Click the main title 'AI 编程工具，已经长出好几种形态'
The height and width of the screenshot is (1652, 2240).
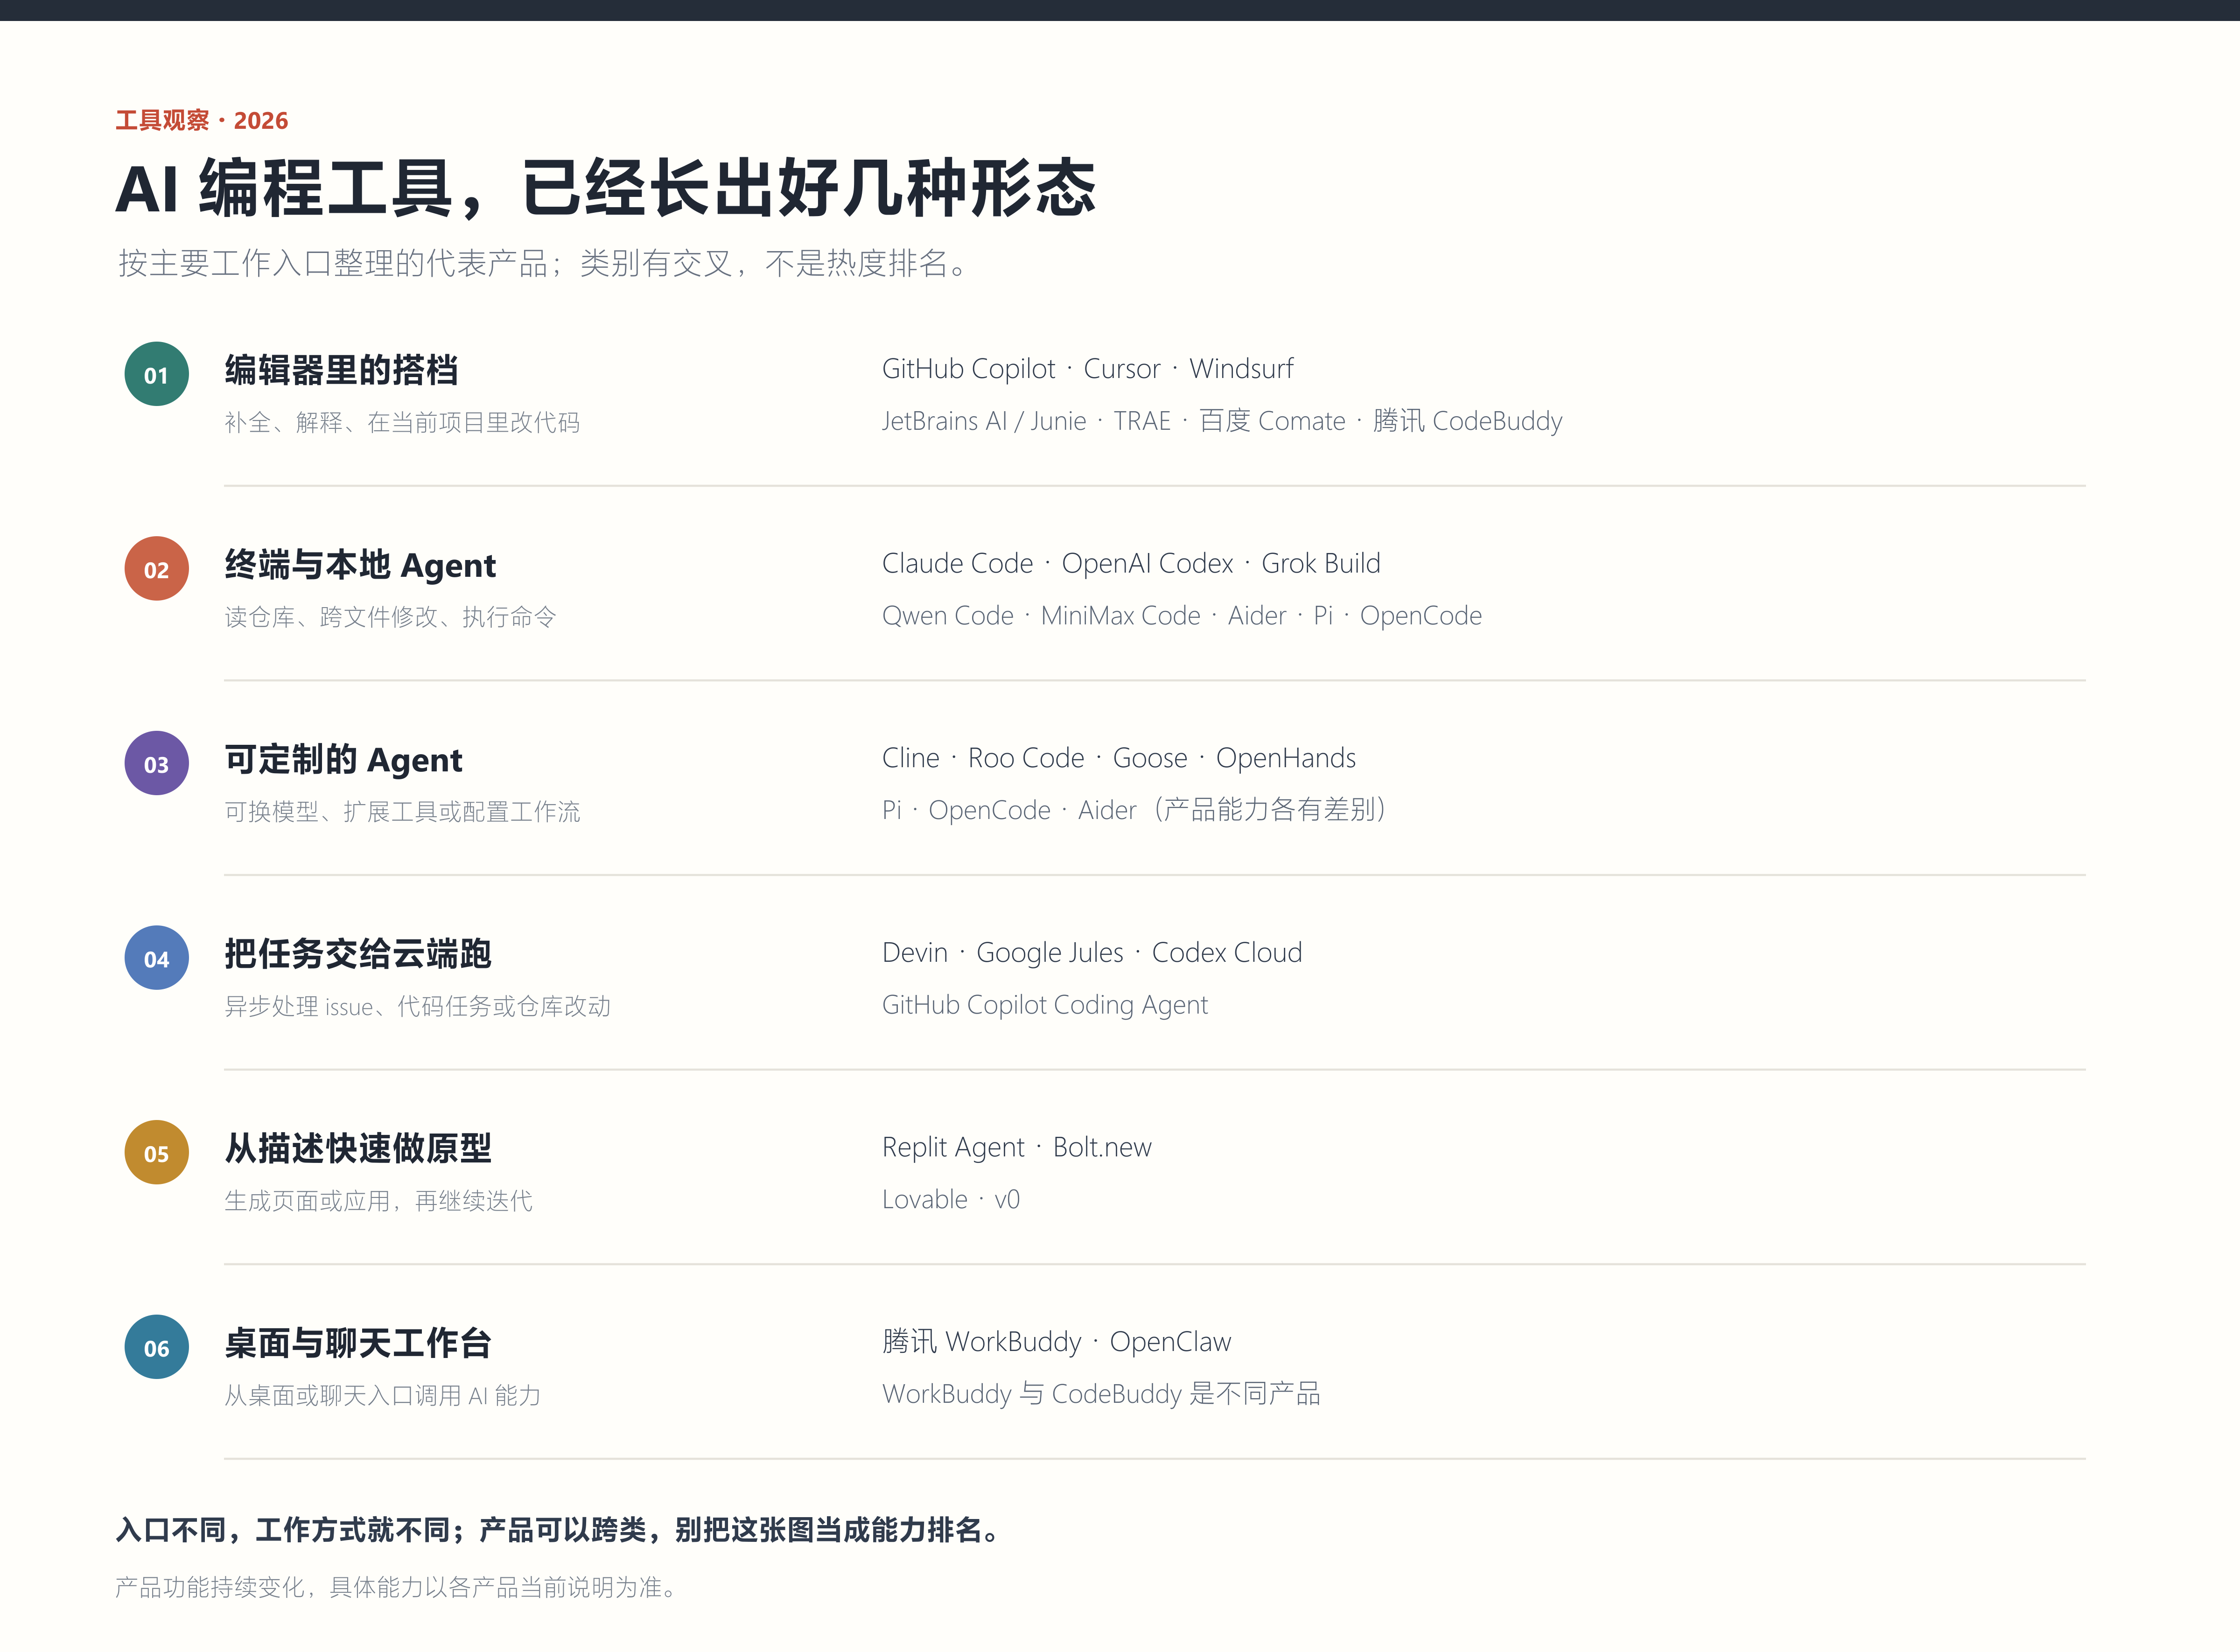(606, 188)
